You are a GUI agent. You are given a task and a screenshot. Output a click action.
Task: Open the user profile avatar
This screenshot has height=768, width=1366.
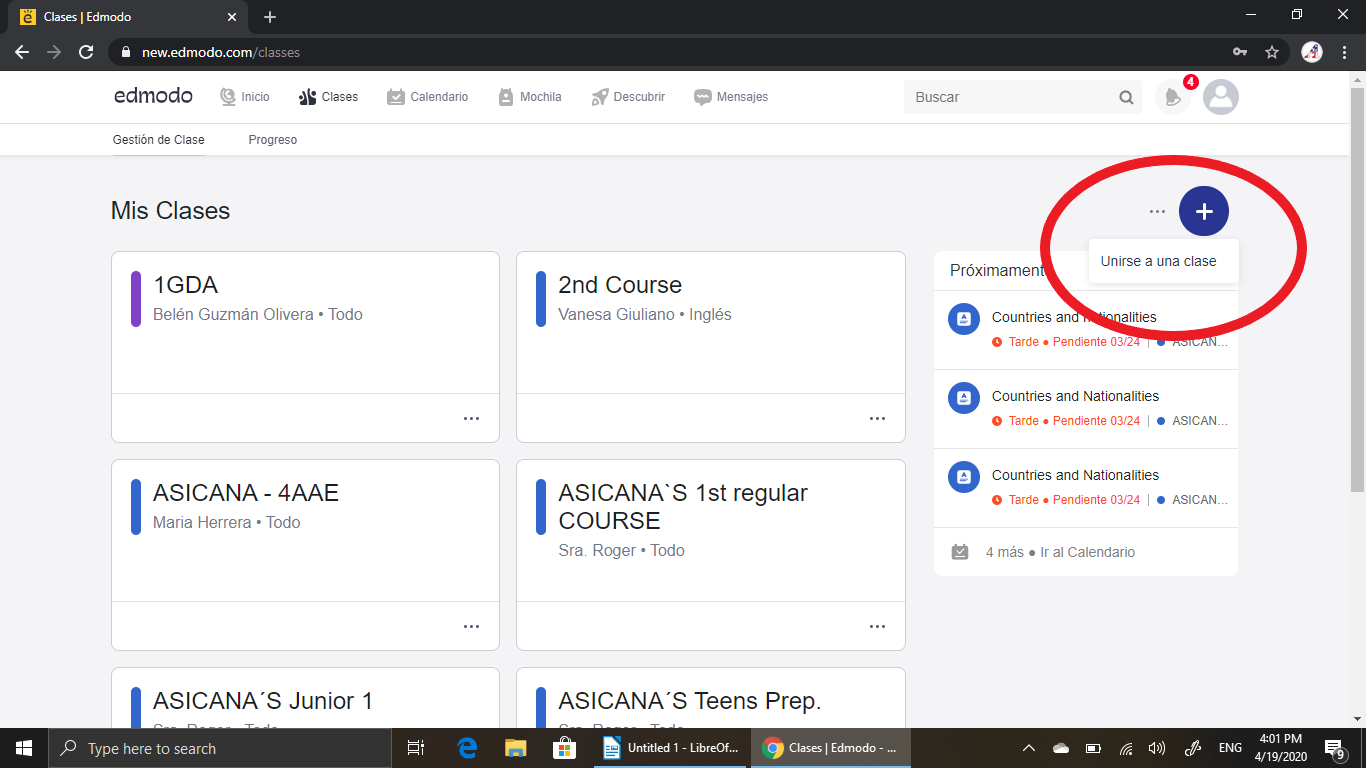[x=1221, y=97]
